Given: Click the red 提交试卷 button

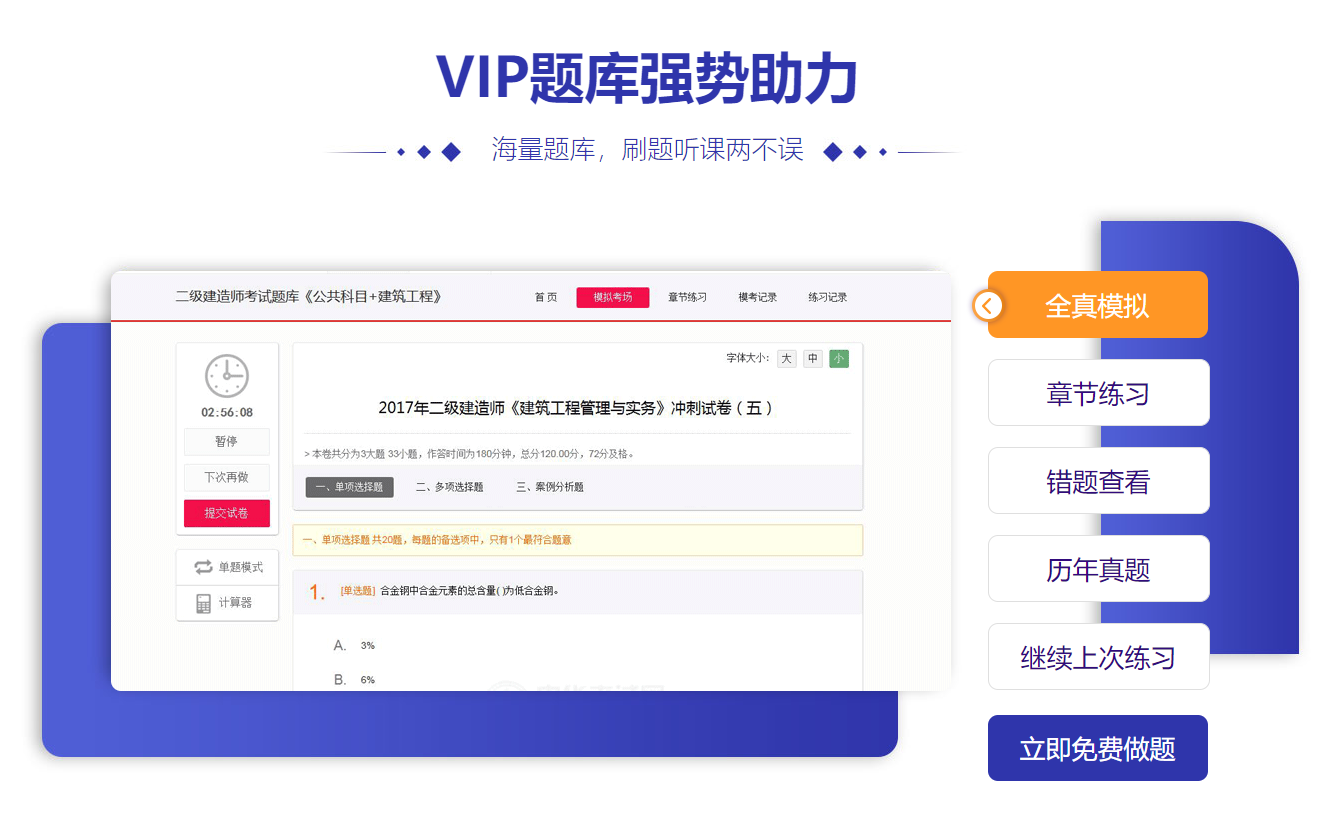Looking at the screenshot, I should point(227,513).
